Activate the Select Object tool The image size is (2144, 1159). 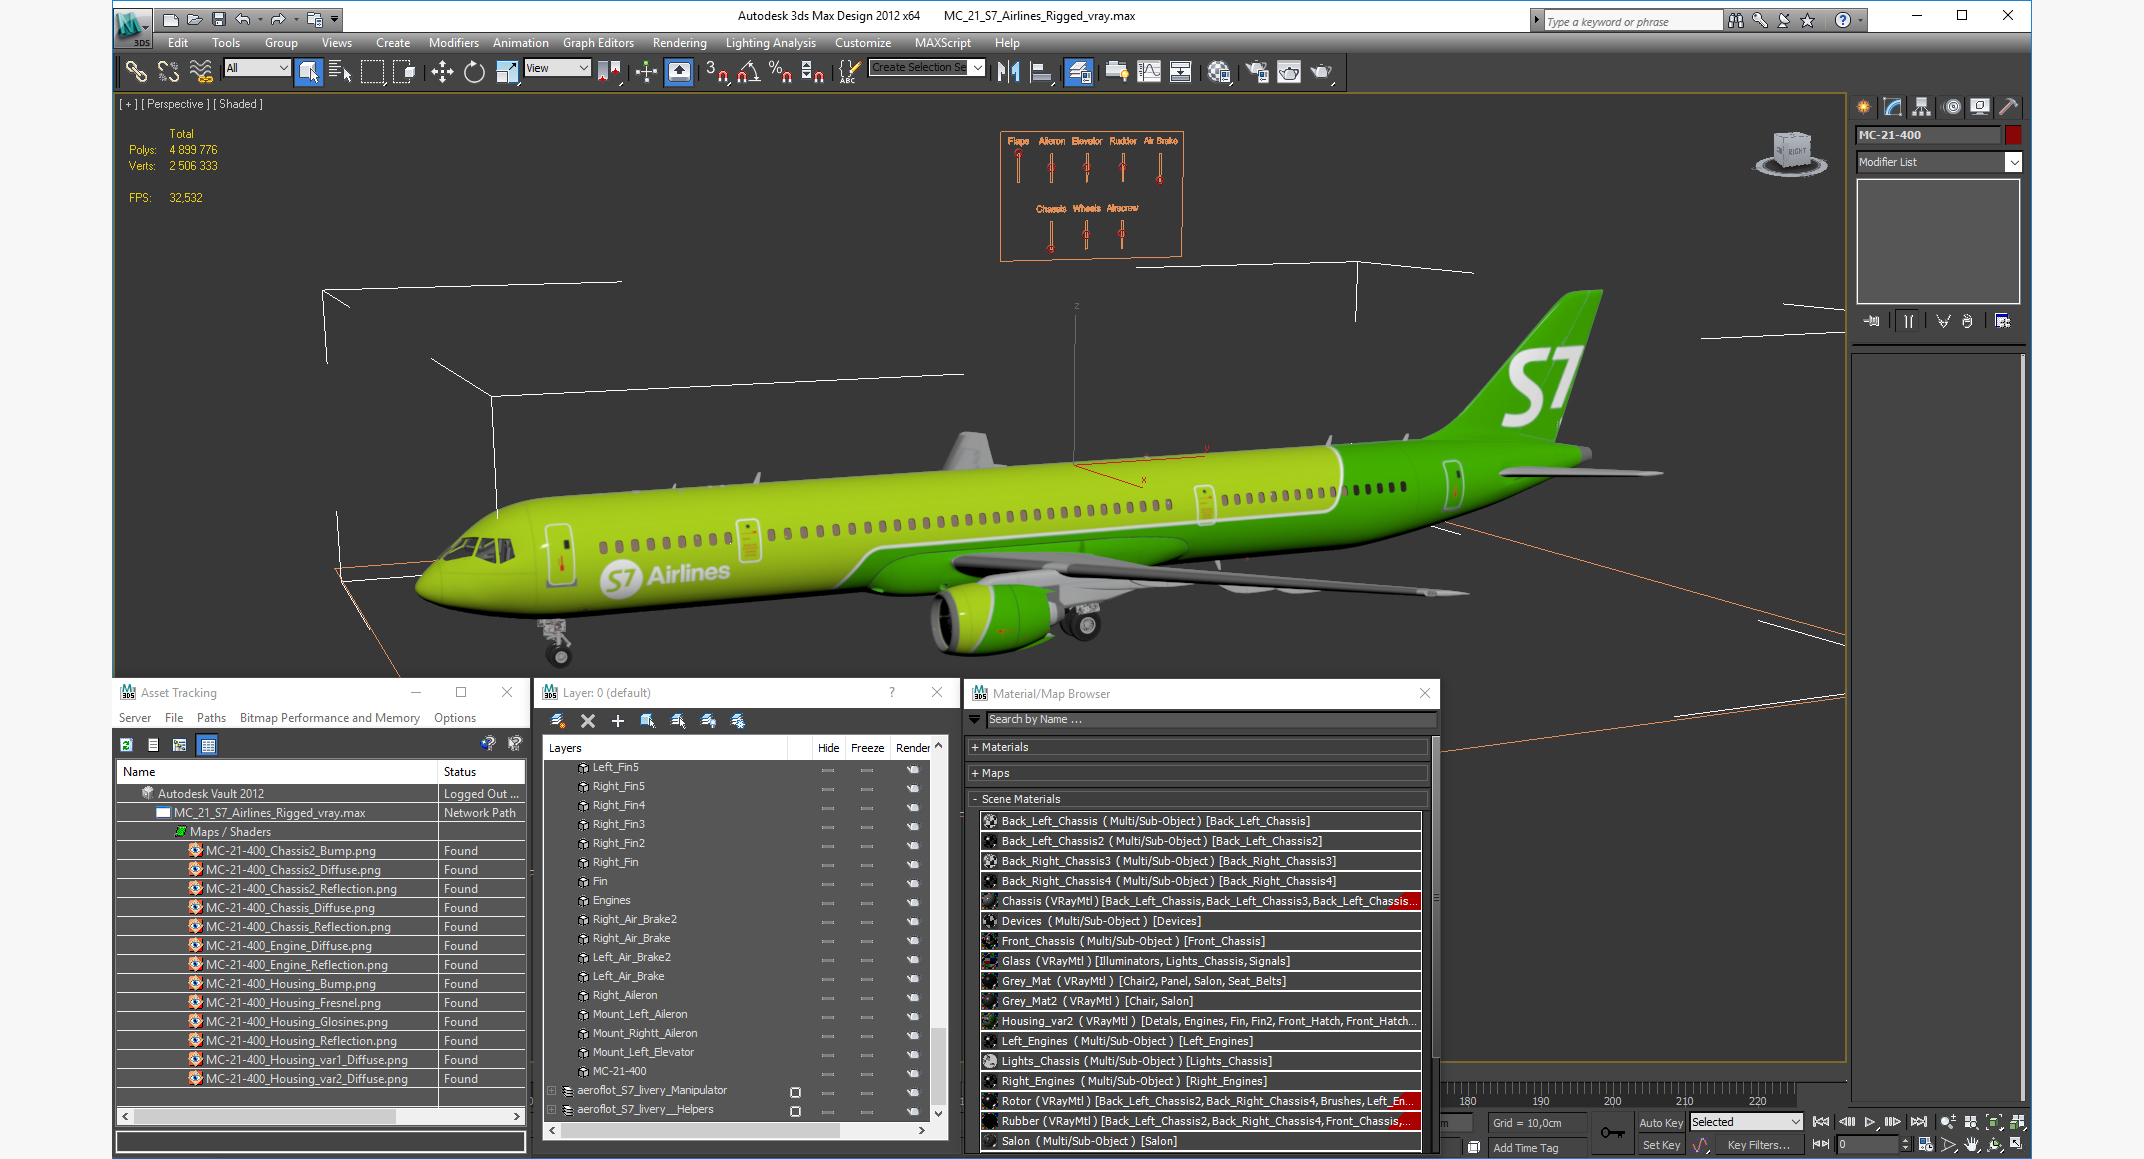click(309, 71)
